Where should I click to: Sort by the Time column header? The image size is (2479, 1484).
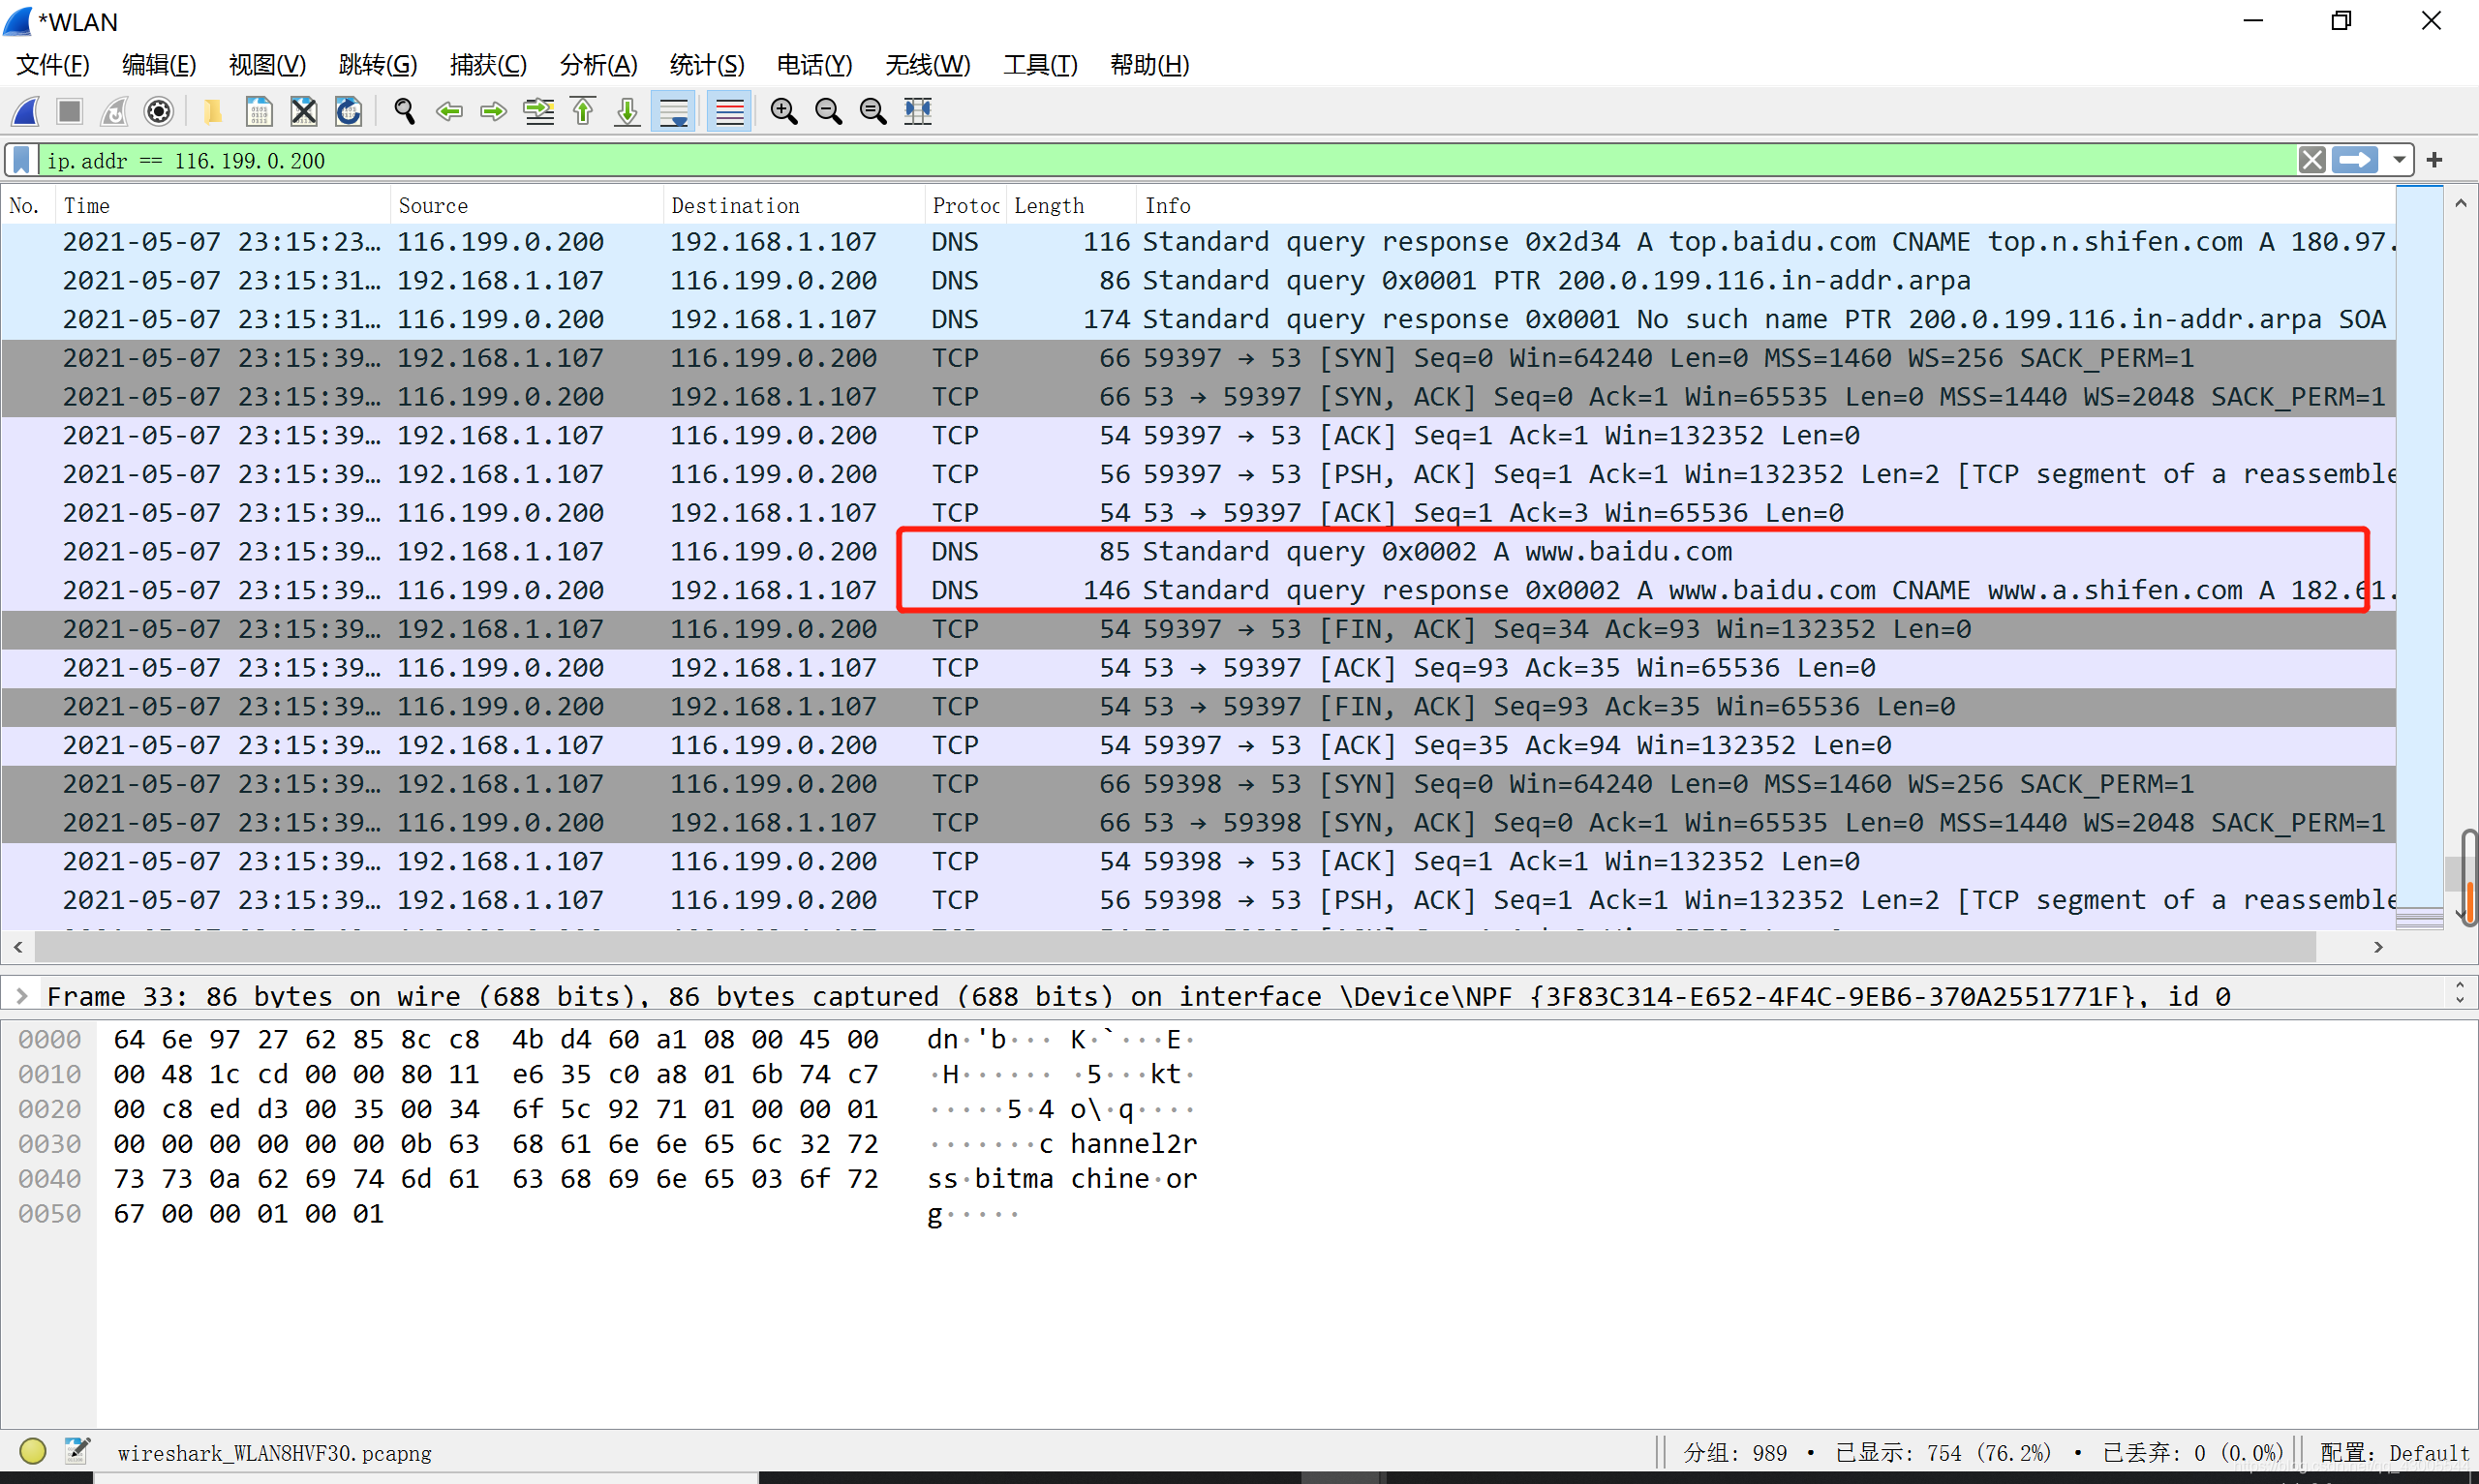click(223, 205)
